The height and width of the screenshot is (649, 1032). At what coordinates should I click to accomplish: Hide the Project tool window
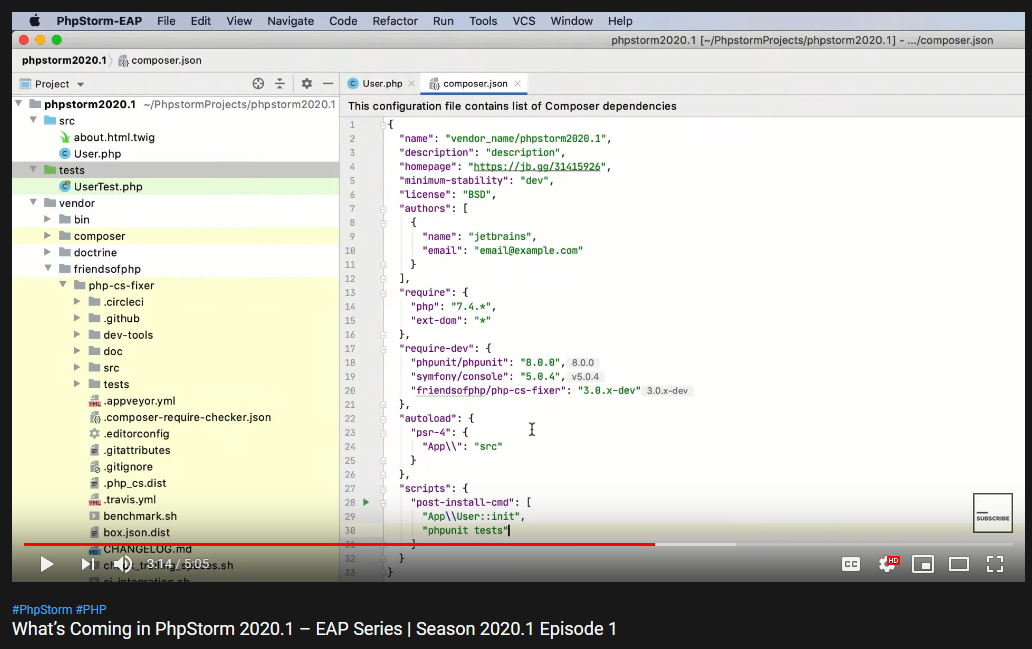point(328,84)
